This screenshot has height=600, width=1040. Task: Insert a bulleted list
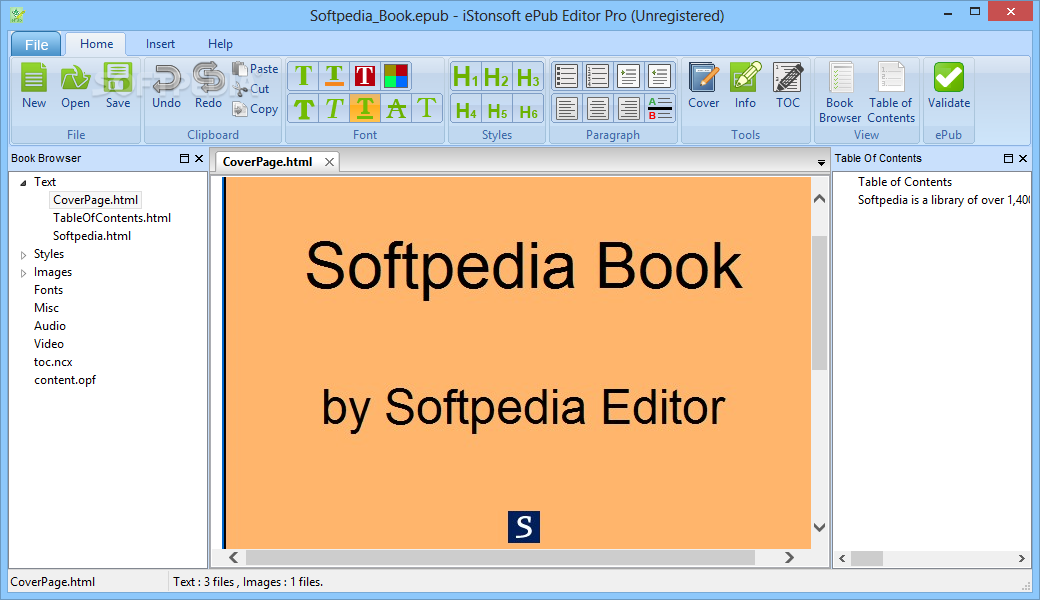[x=566, y=76]
